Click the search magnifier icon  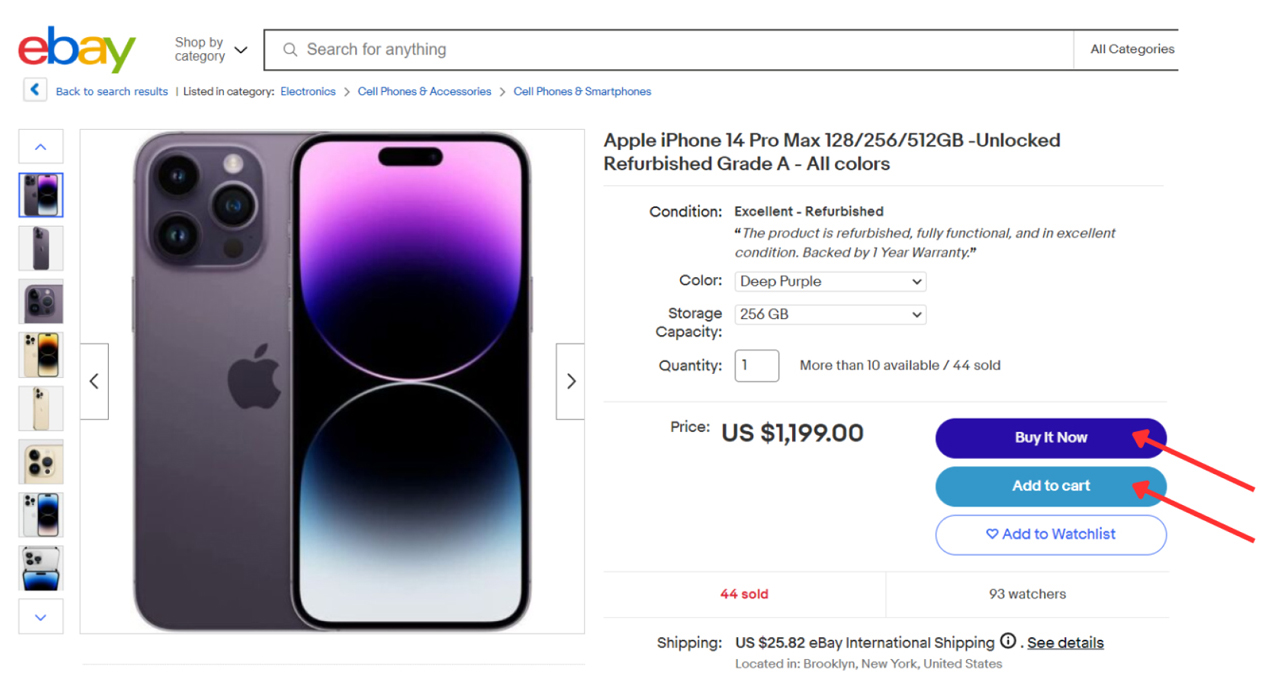click(x=290, y=50)
